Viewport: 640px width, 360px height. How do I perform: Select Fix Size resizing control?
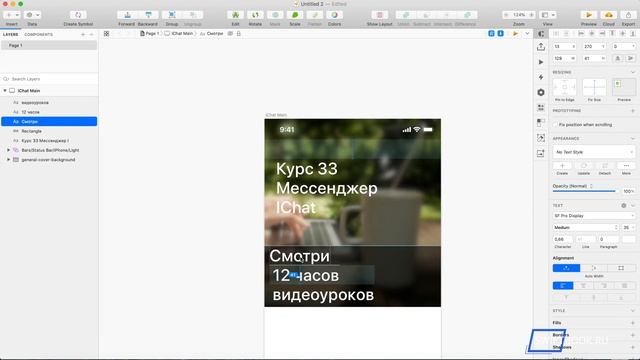point(594,87)
